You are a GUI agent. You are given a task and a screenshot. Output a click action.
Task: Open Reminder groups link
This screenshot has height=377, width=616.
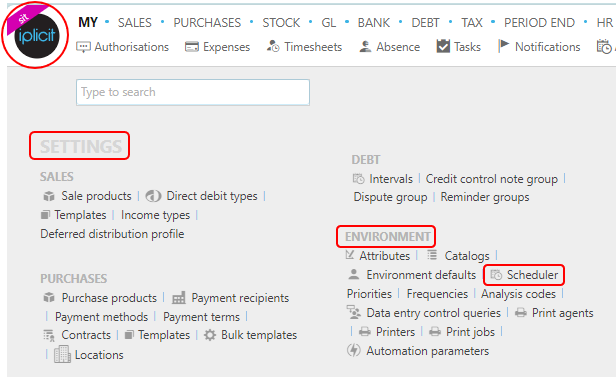pyautogui.click(x=485, y=197)
